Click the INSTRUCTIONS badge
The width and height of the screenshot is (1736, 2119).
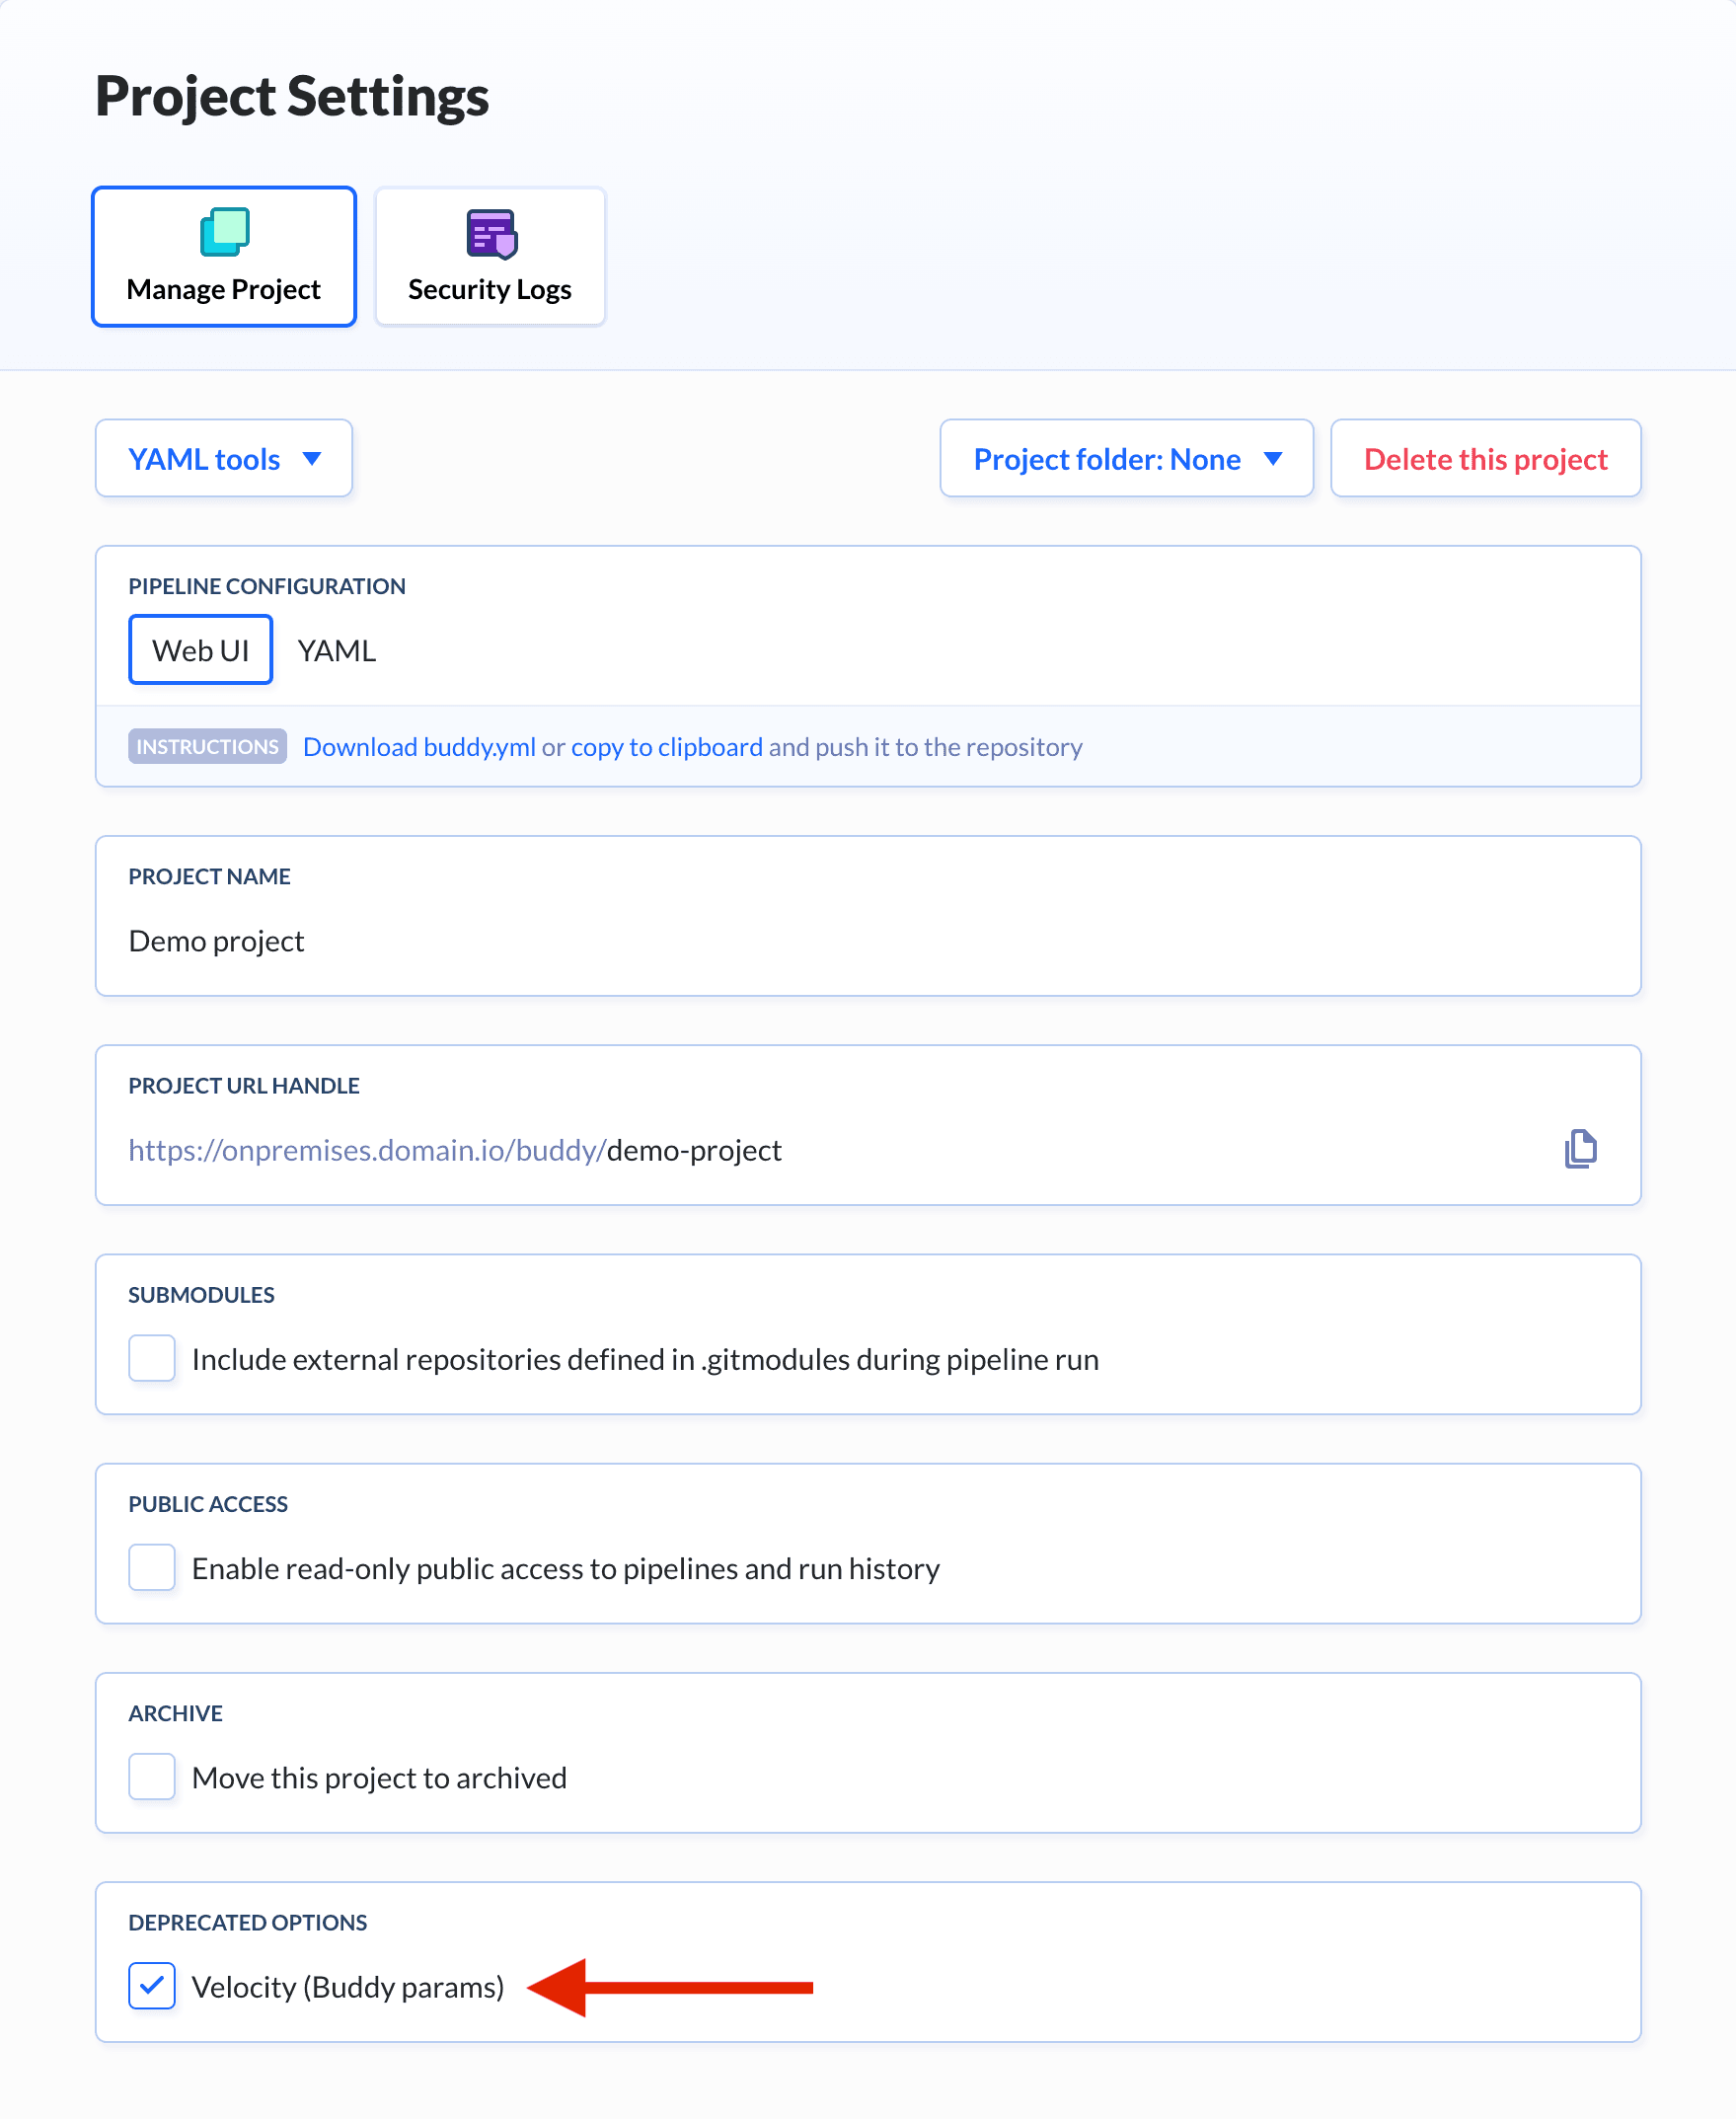206,746
